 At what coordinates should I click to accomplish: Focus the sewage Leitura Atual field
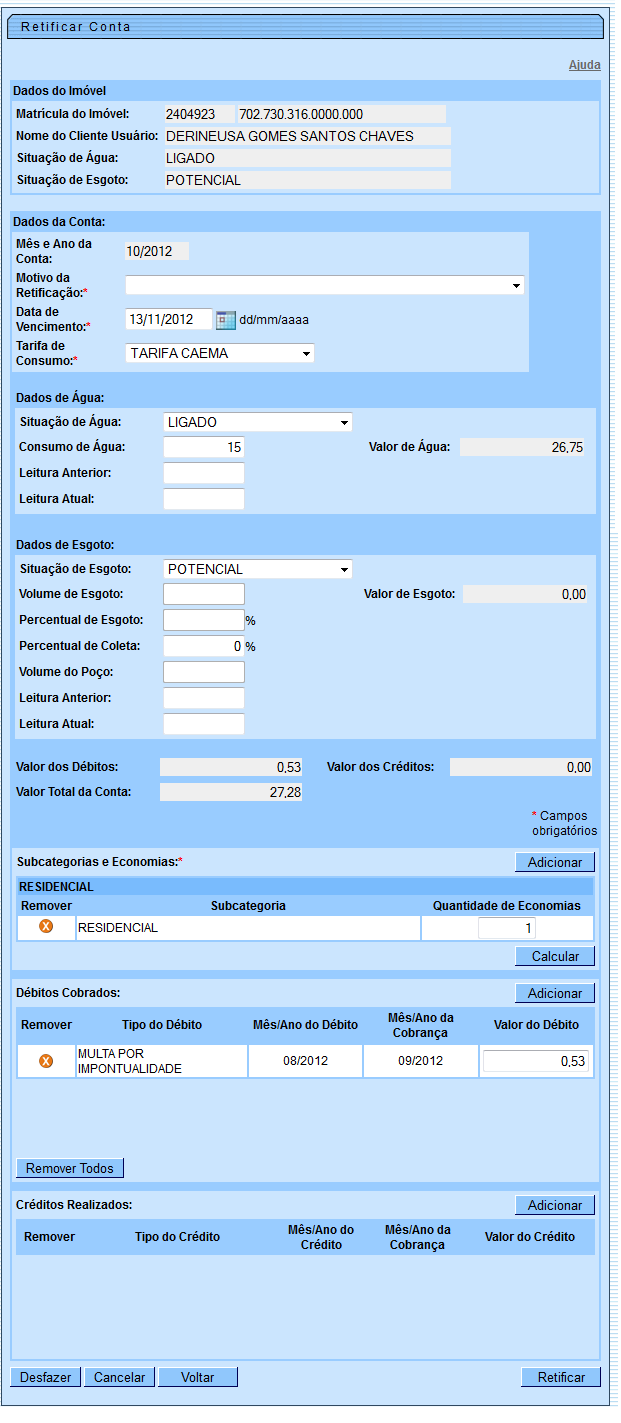pos(204,724)
